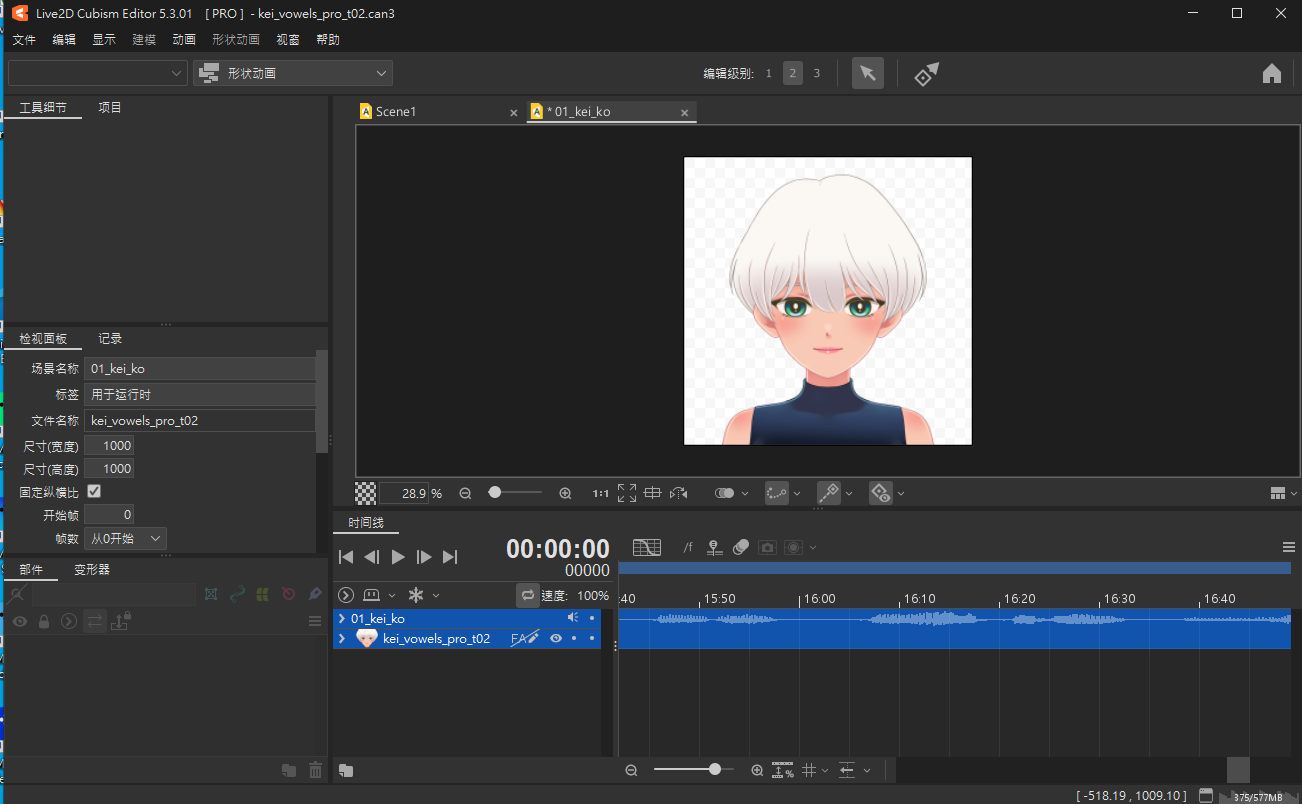
Task: Click the timeline hamburger menu icon
Action: [1288, 547]
